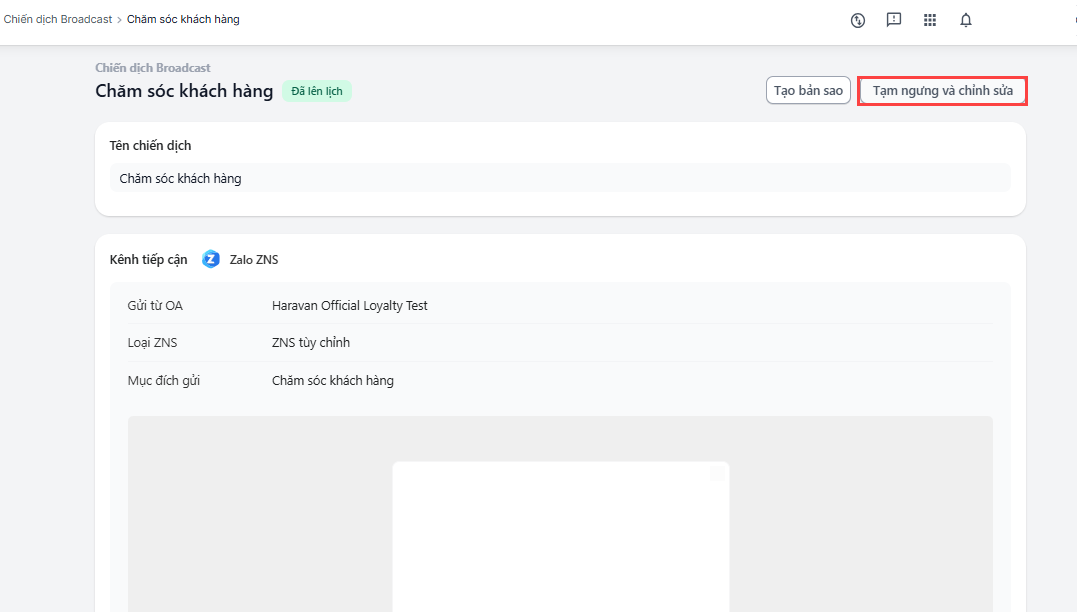Open the apps grid launcher
The width and height of the screenshot is (1077, 612).
930,20
